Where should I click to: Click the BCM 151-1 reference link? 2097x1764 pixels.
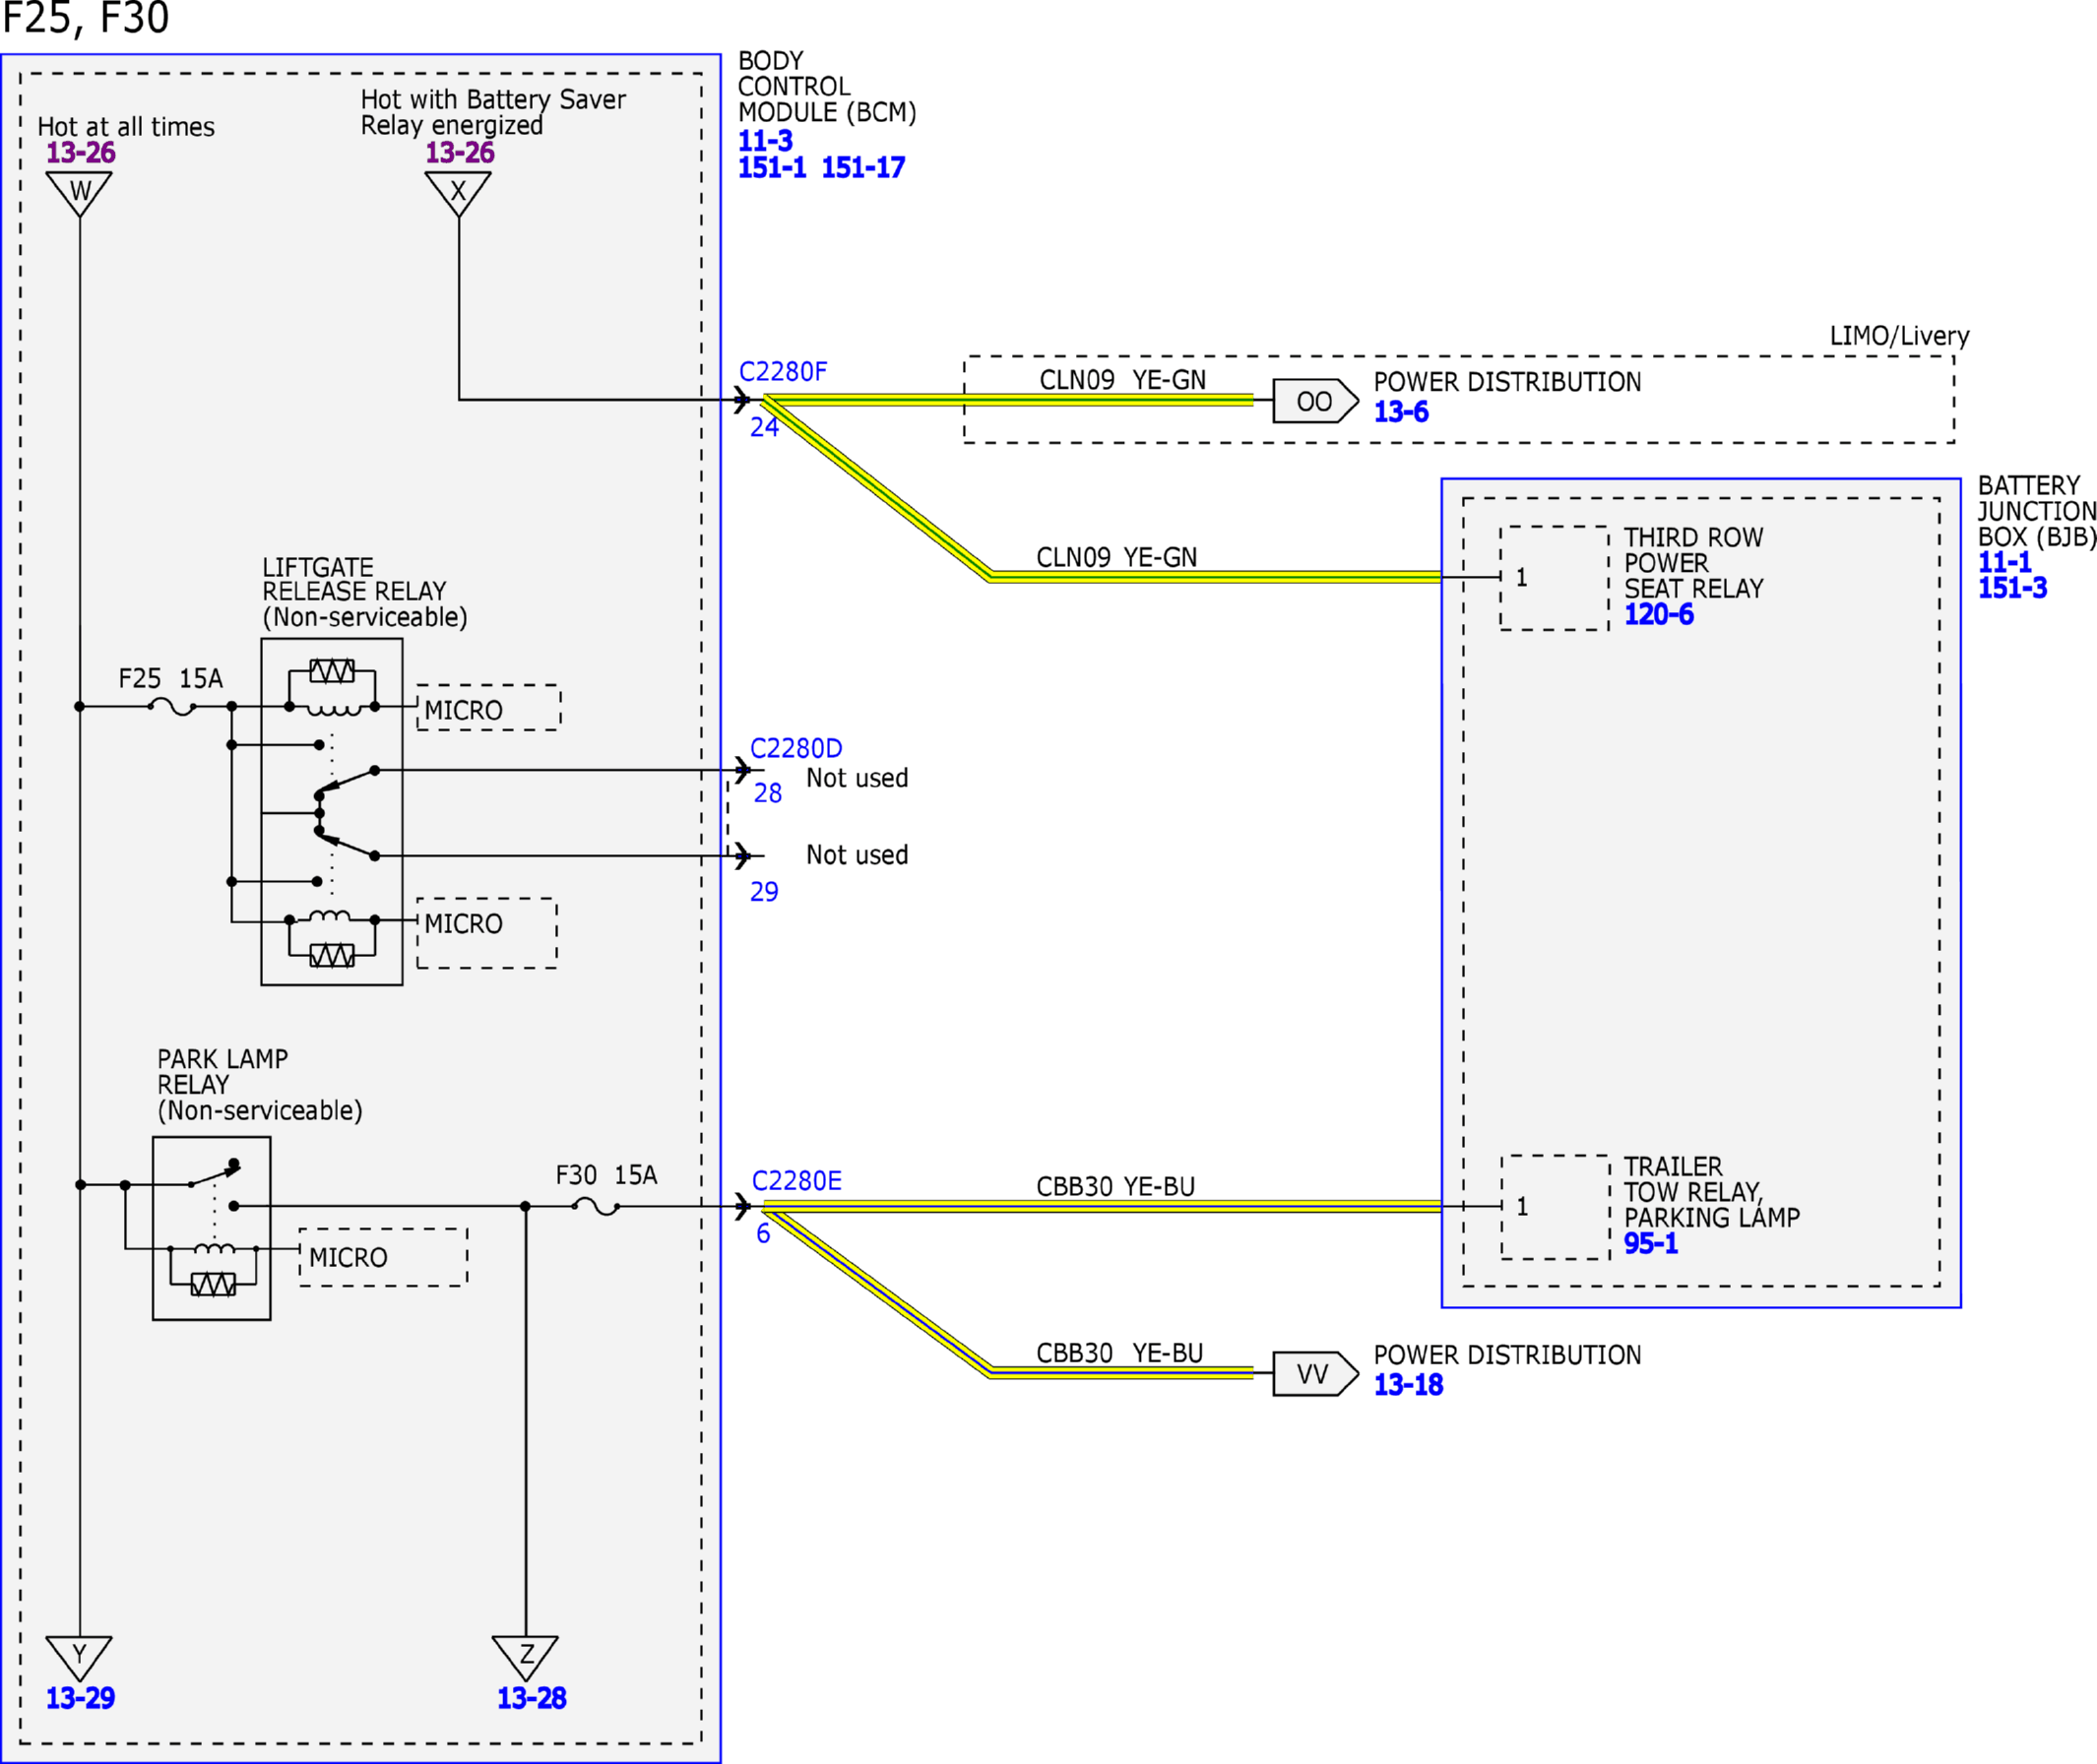click(771, 167)
